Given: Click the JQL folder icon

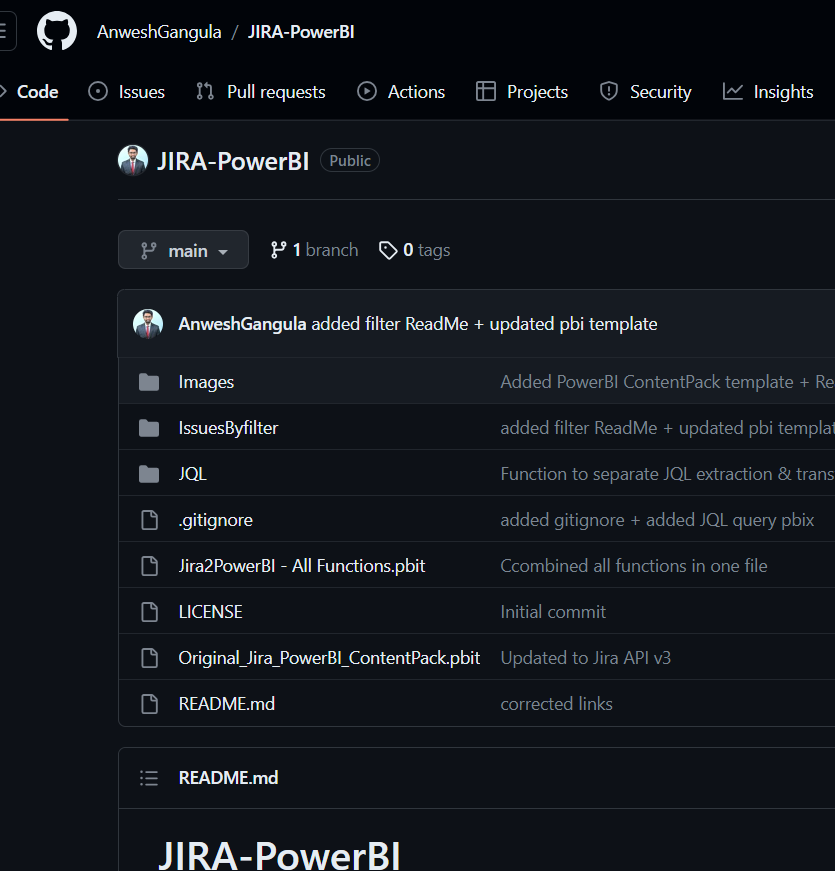Looking at the screenshot, I should pyautogui.click(x=149, y=474).
